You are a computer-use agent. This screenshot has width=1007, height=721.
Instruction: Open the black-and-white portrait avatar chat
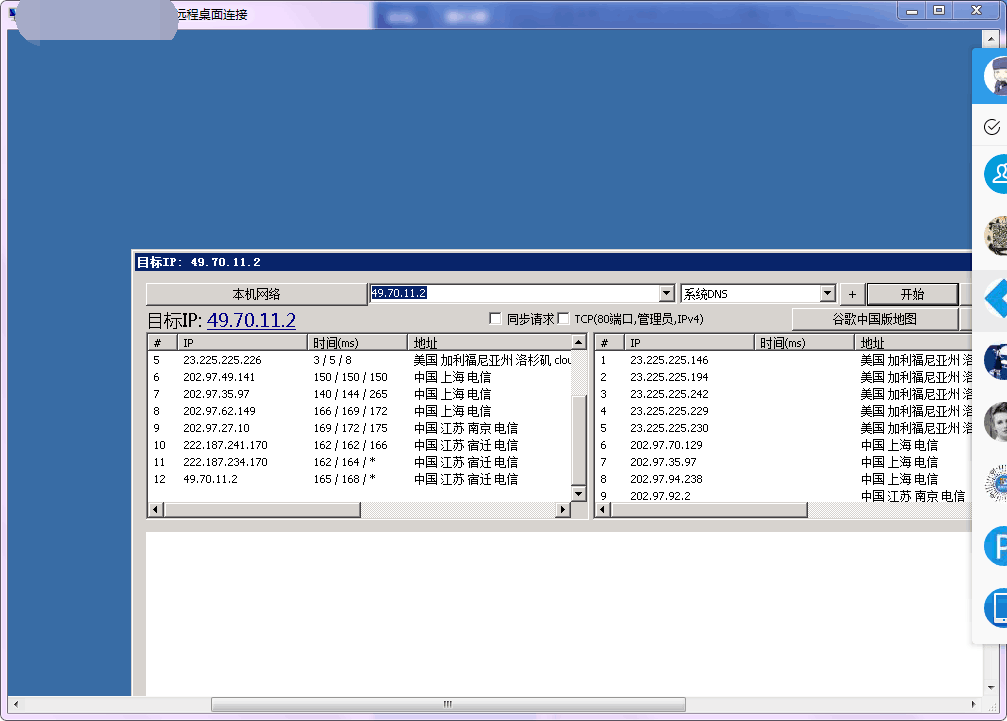996,422
